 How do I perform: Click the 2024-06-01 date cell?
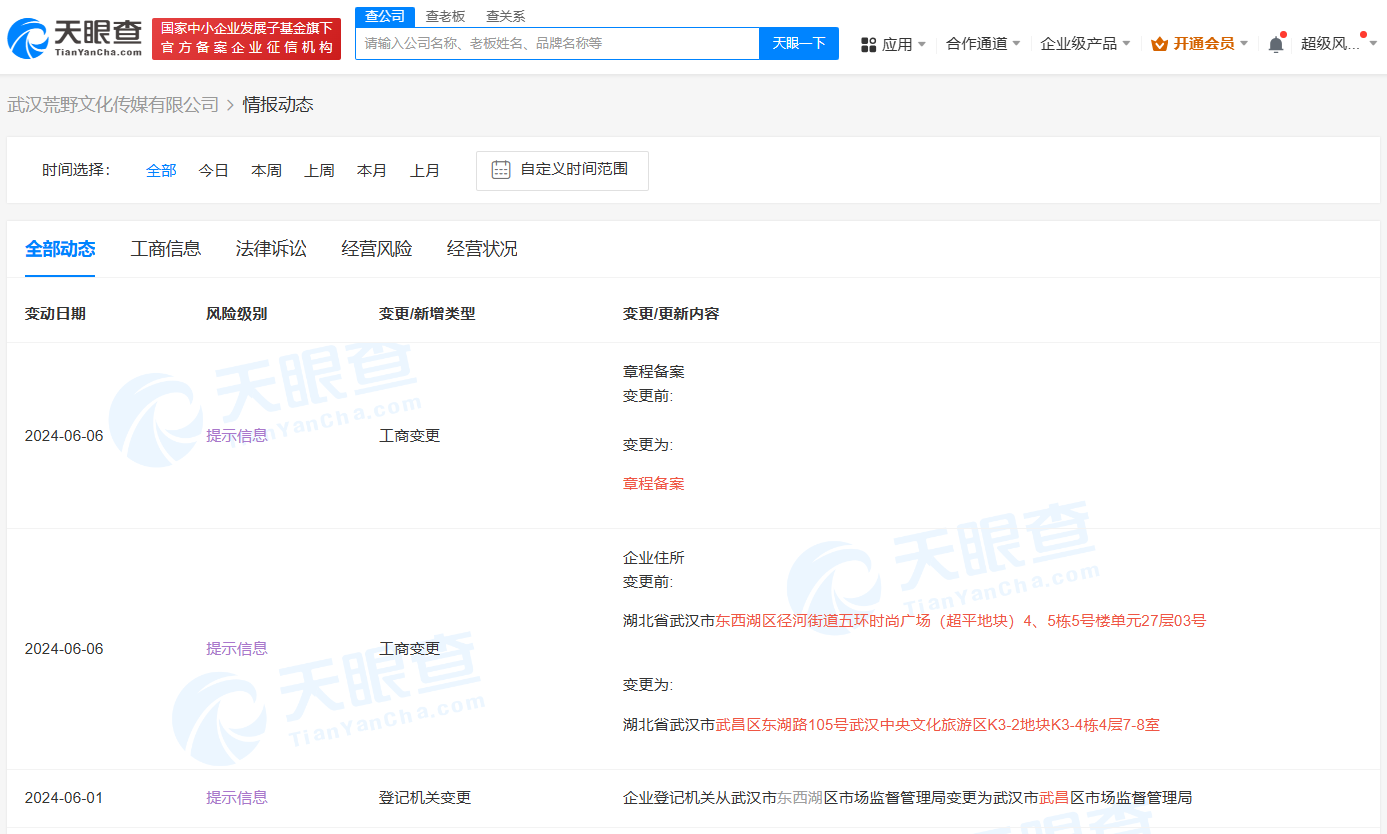[x=64, y=798]
